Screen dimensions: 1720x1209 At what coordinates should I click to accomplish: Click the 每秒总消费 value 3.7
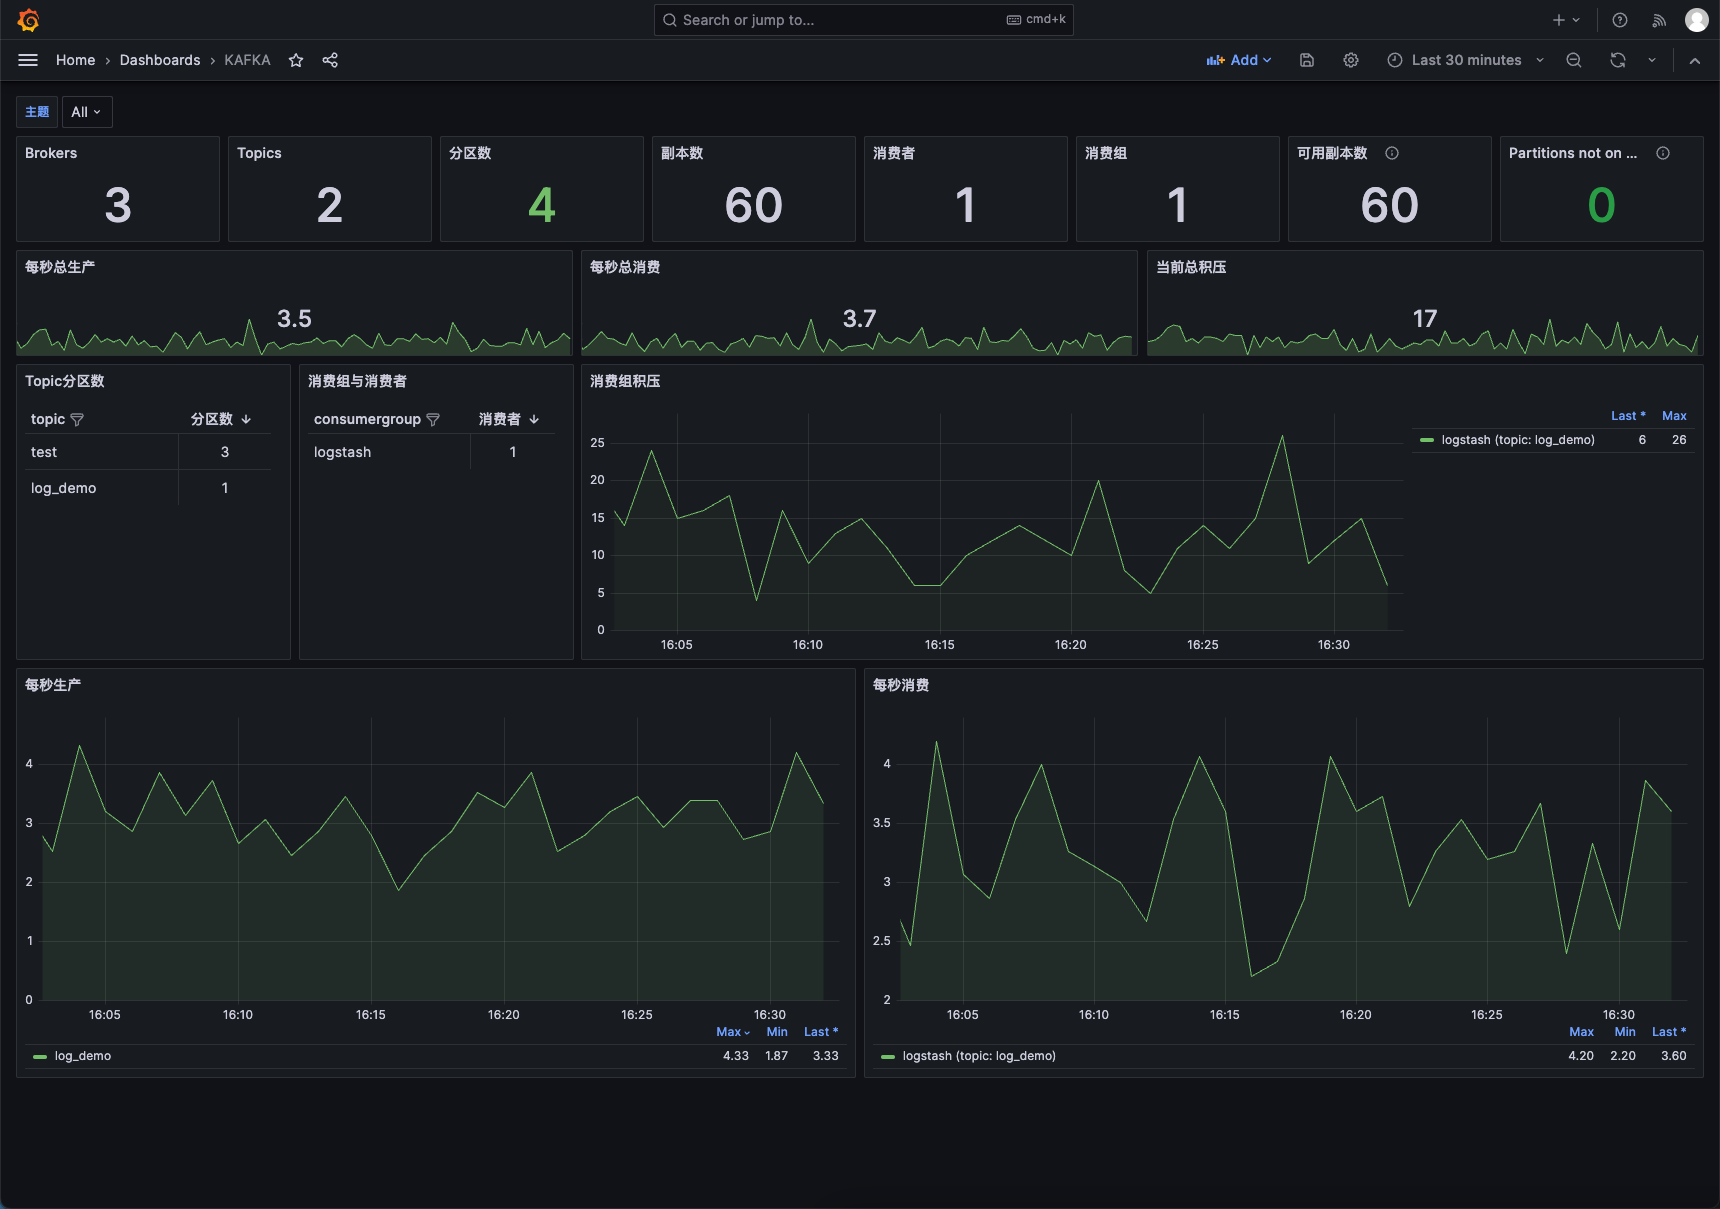pos(859,319)
